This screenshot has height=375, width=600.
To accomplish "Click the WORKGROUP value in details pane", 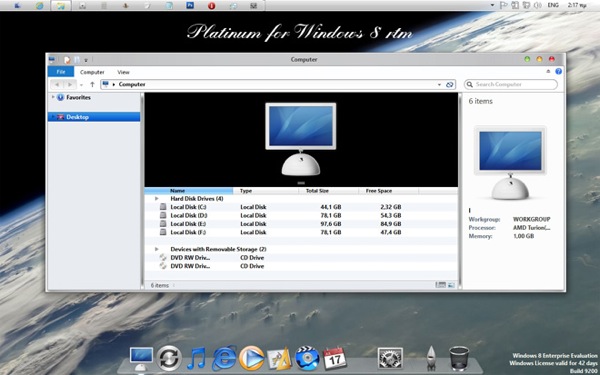I will (x=532, y=219).
